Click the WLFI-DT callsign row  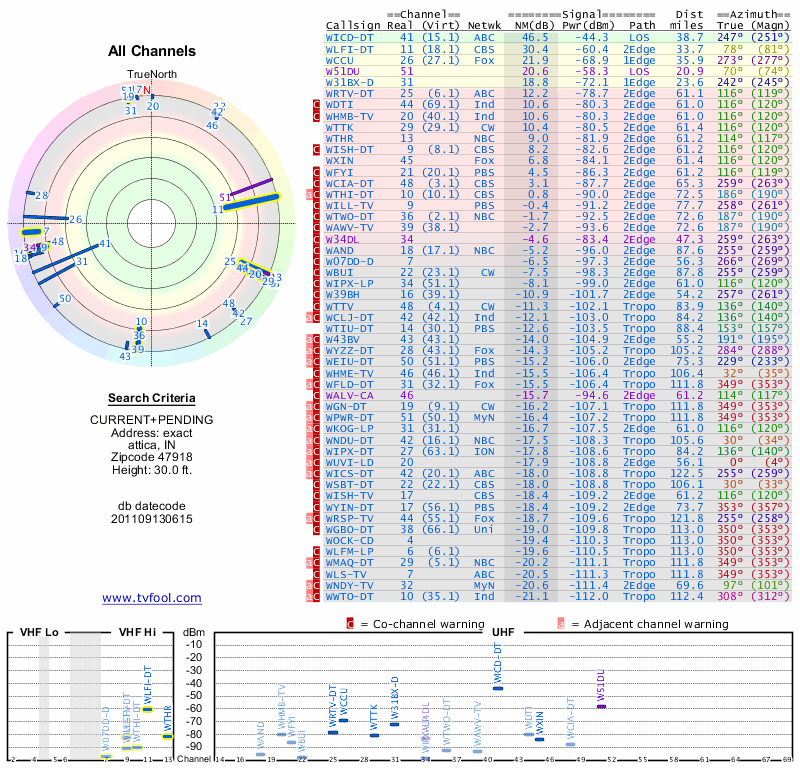tap(558, 49)
